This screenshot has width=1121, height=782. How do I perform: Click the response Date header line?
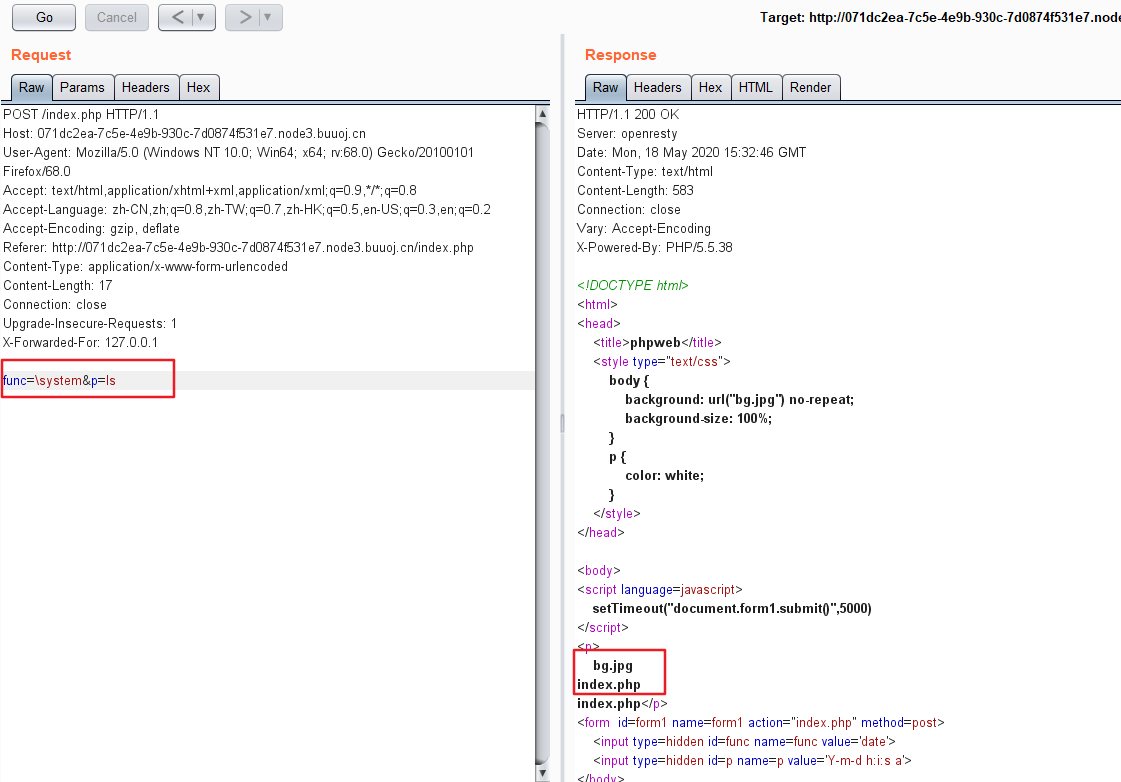tap(691, 152)
